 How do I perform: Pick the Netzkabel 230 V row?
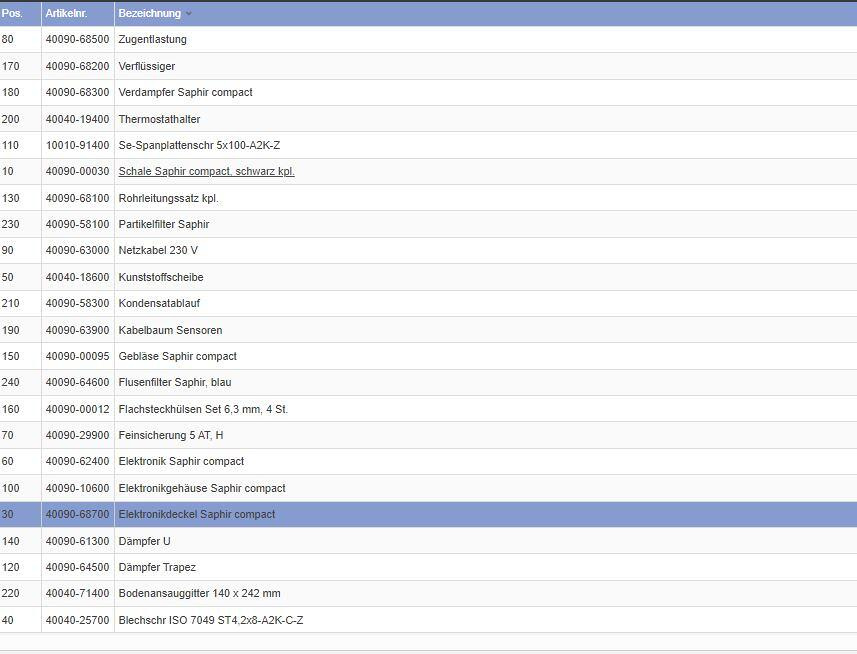[x=158, y=251]
